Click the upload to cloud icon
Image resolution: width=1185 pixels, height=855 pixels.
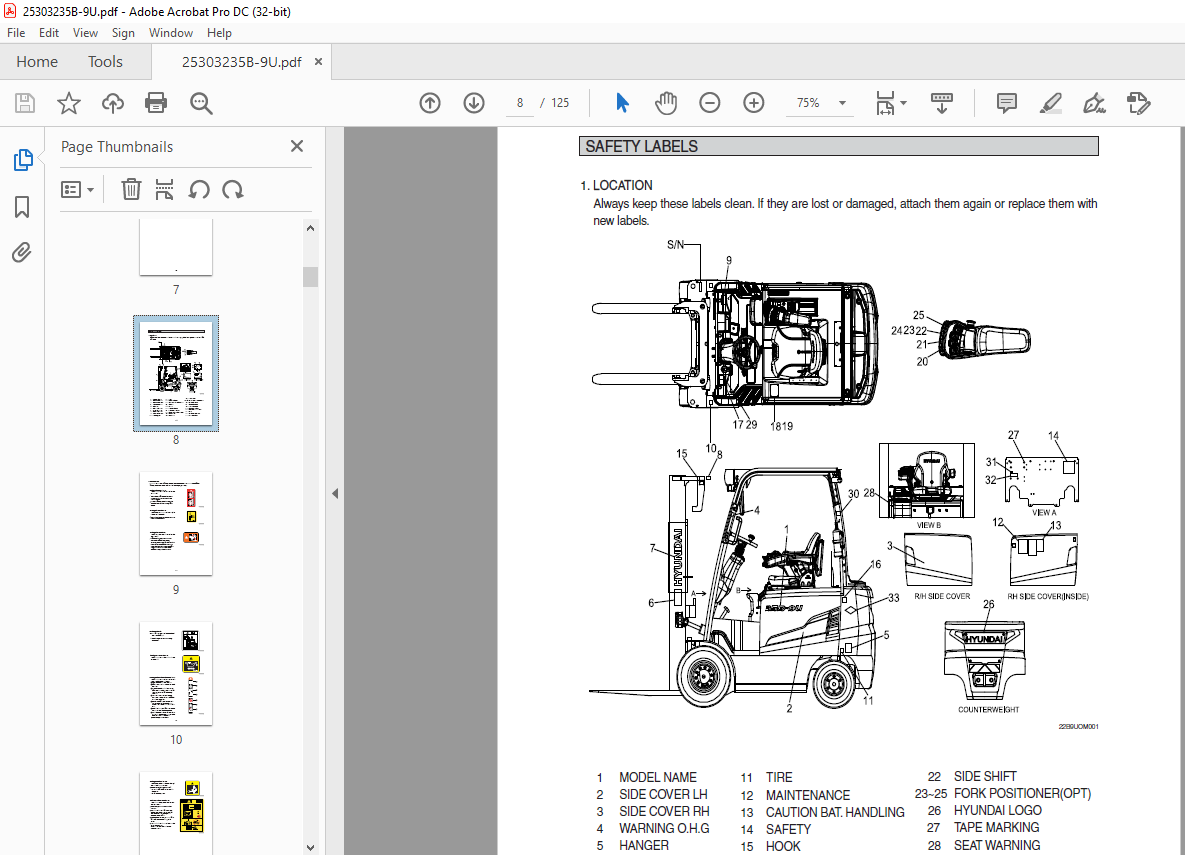click(113, 103)
